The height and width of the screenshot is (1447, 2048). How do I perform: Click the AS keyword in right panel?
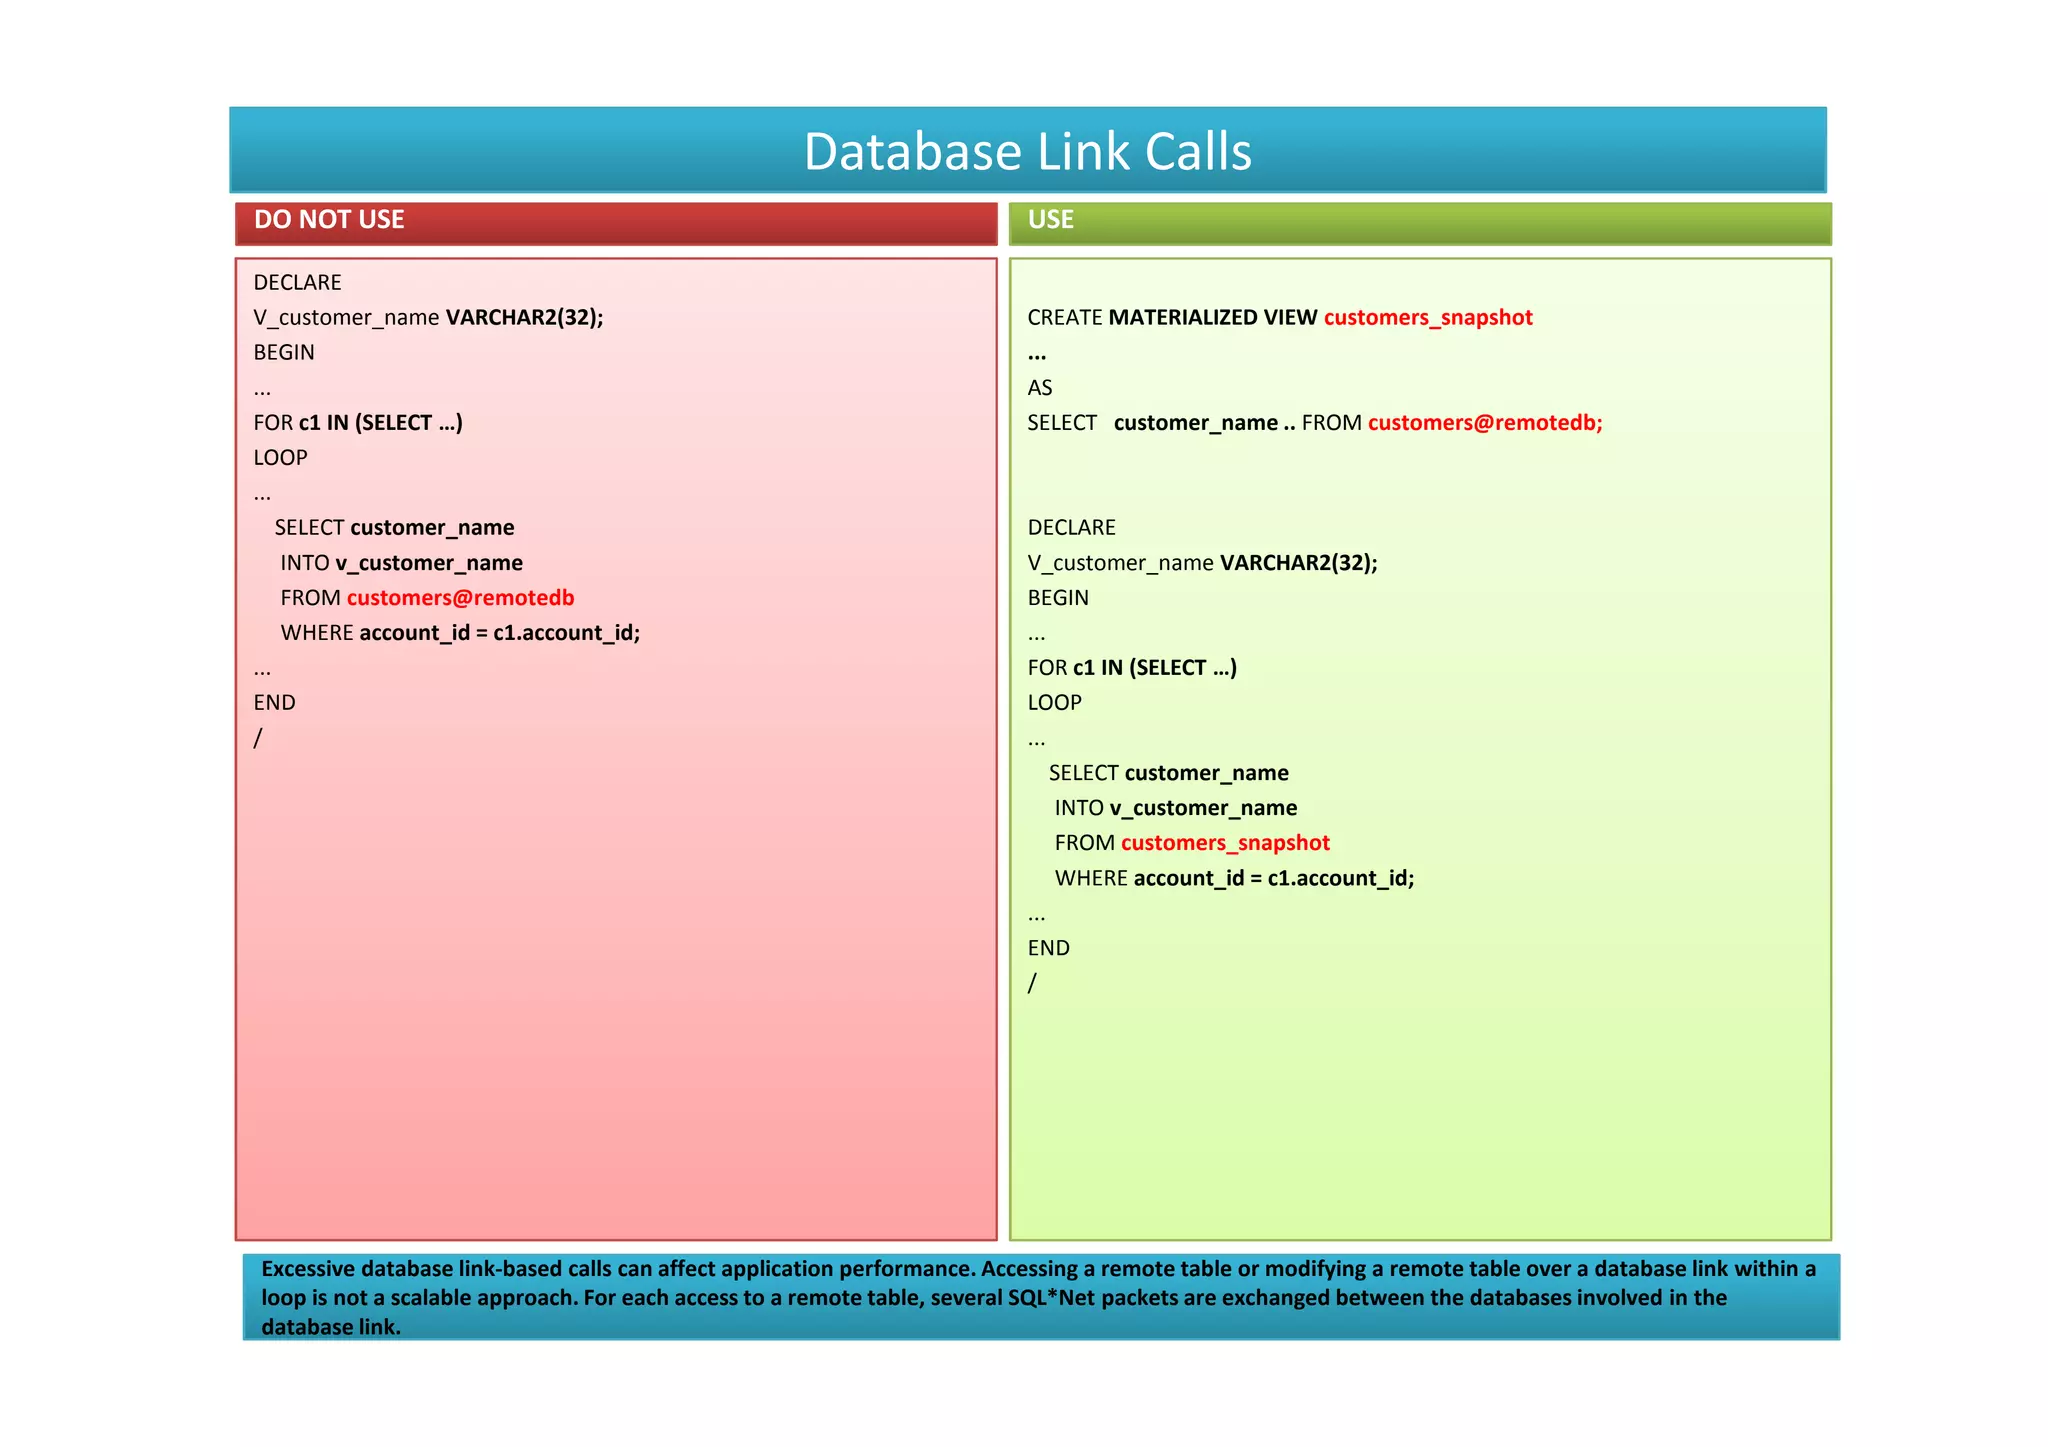pos(1039,388)
